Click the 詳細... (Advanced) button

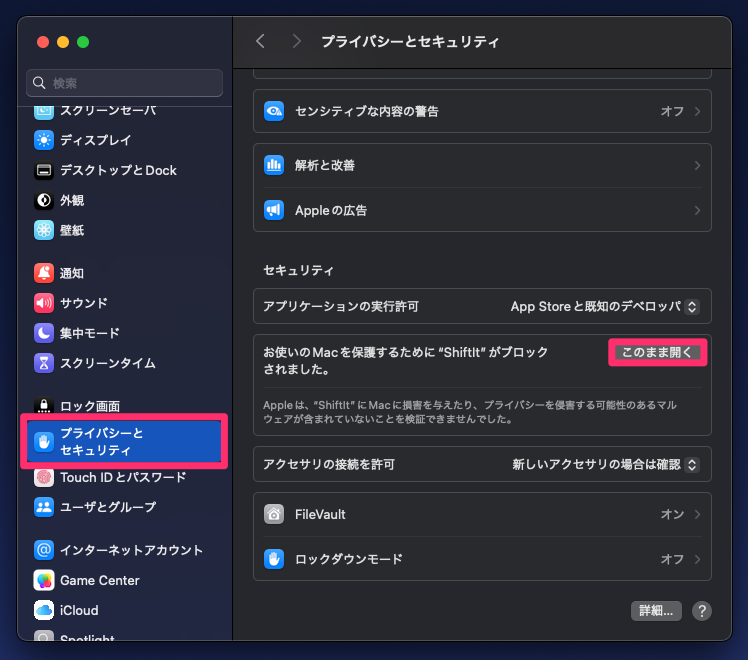tap(656, 610)
